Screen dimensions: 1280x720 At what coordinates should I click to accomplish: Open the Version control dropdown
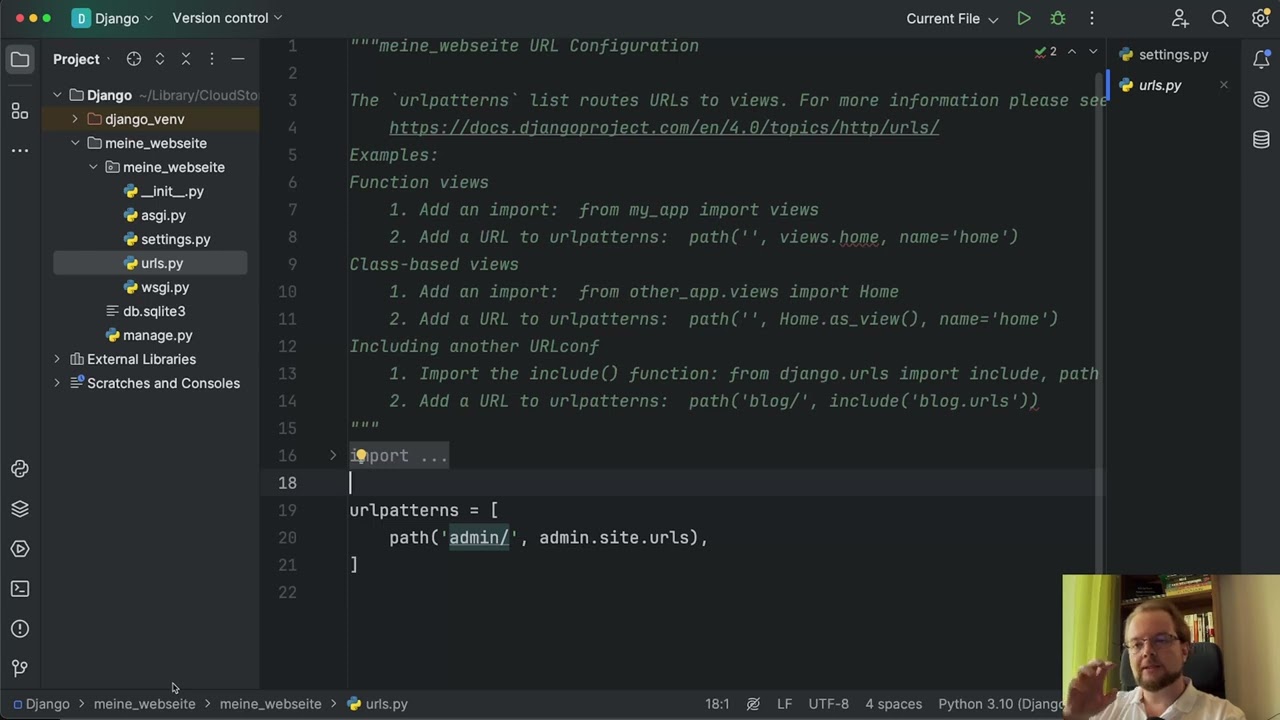tap(227, 18)
